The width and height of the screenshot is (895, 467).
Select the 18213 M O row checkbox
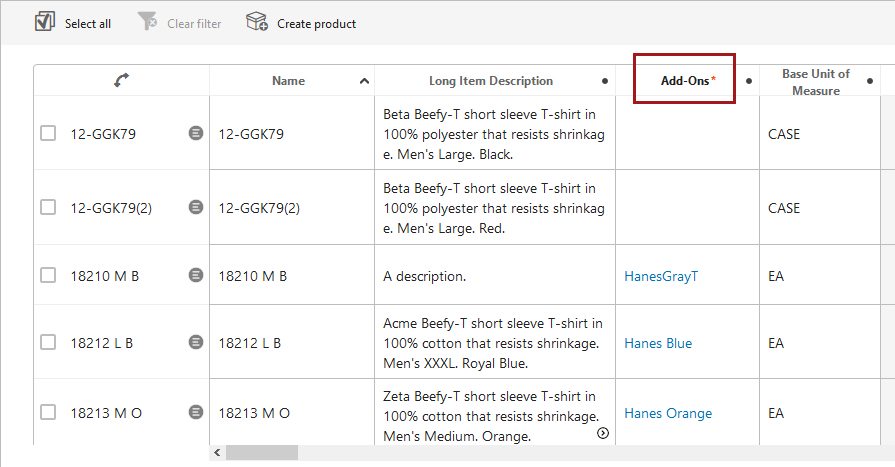coord(48,412)
